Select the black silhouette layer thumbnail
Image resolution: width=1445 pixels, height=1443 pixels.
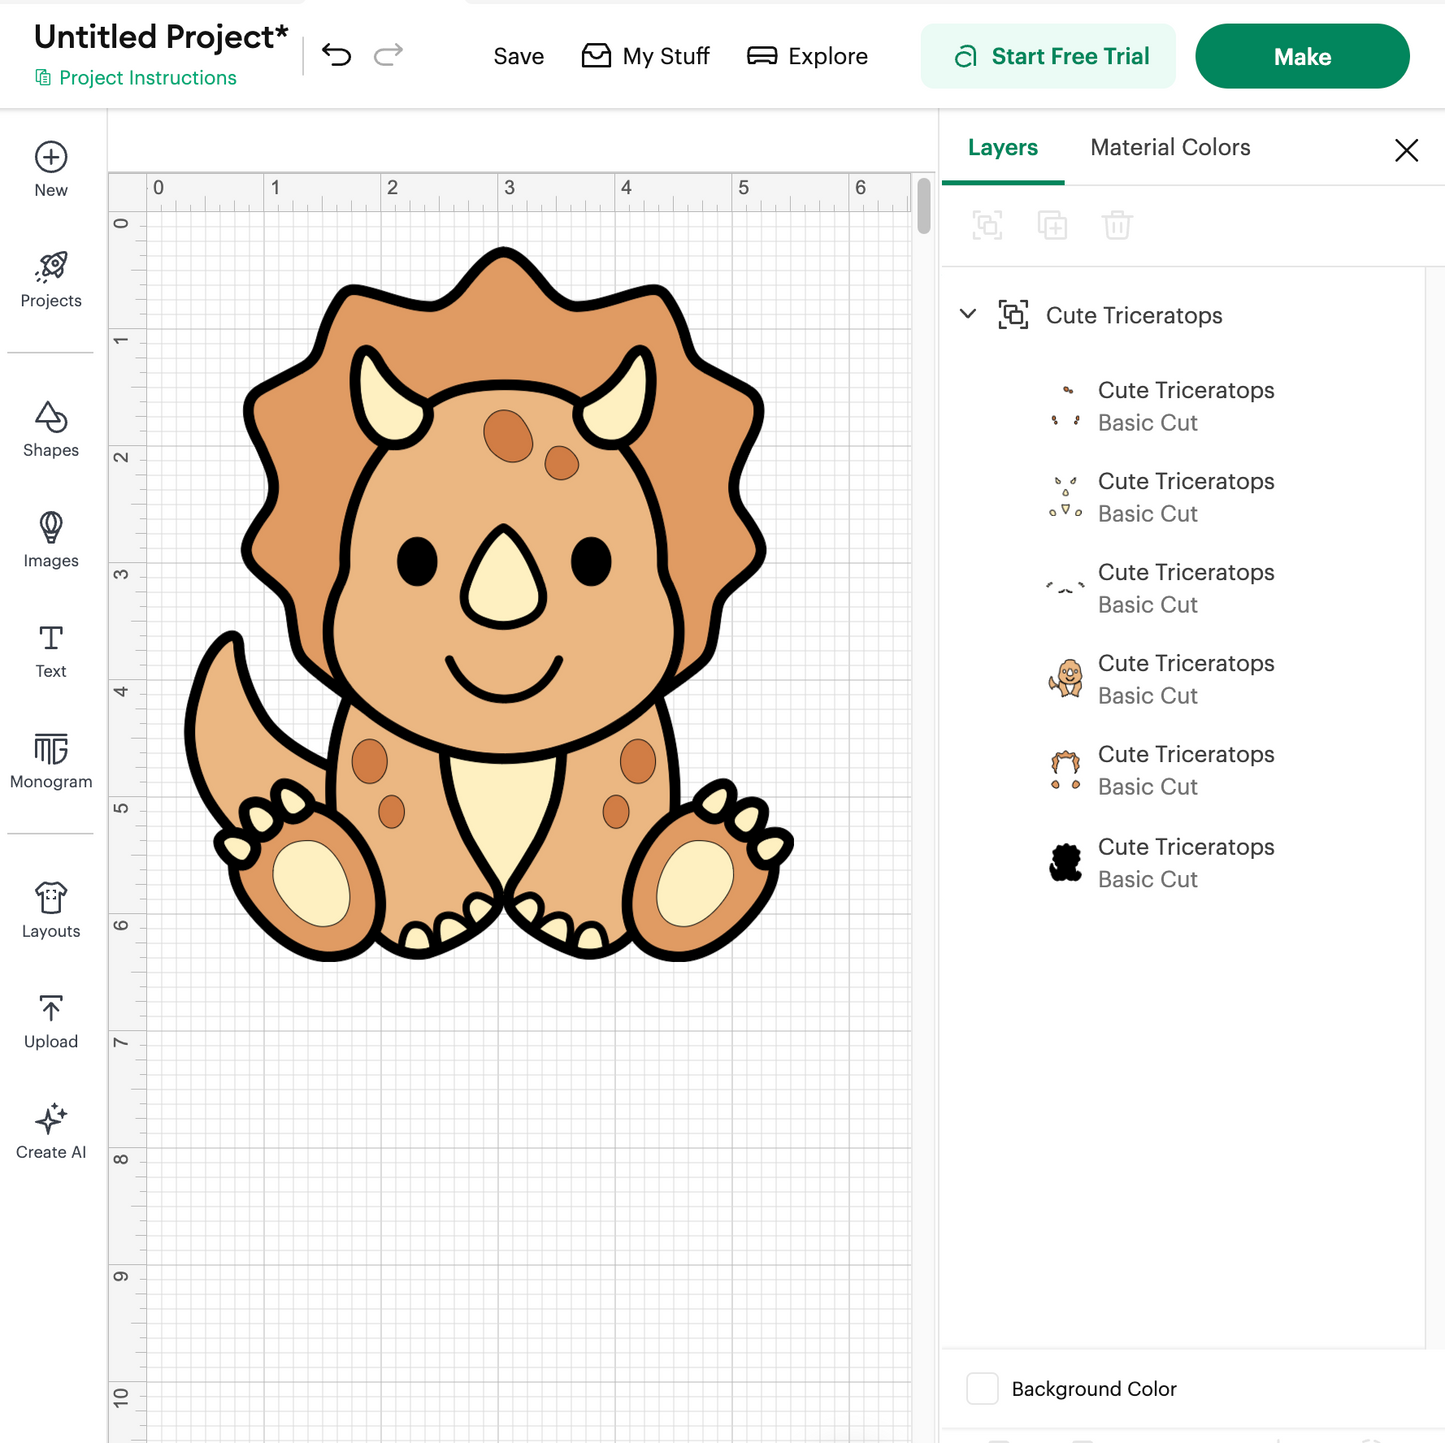(1065, 862)
